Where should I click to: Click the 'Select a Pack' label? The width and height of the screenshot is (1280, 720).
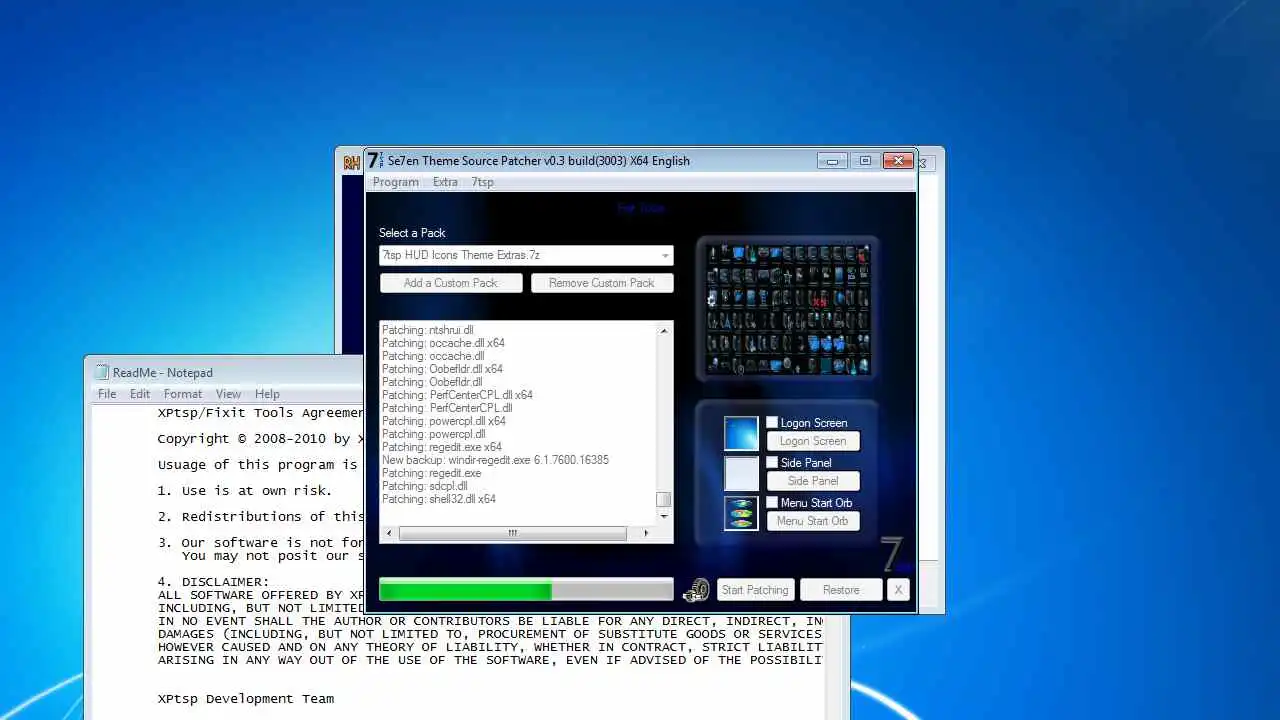[x=412, y=233]
